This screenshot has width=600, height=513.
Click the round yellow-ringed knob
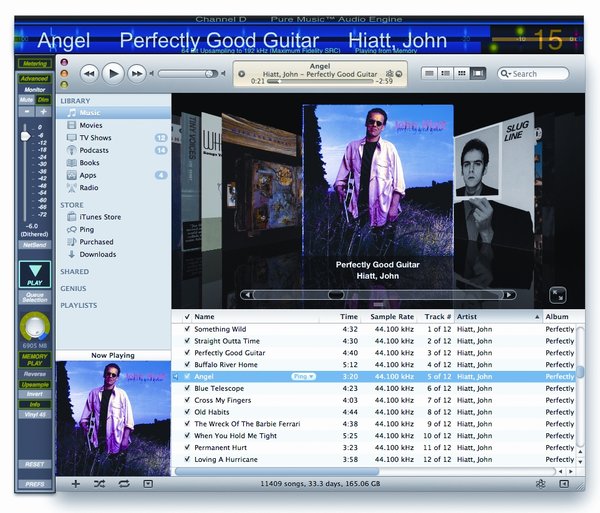coord(35,326)
